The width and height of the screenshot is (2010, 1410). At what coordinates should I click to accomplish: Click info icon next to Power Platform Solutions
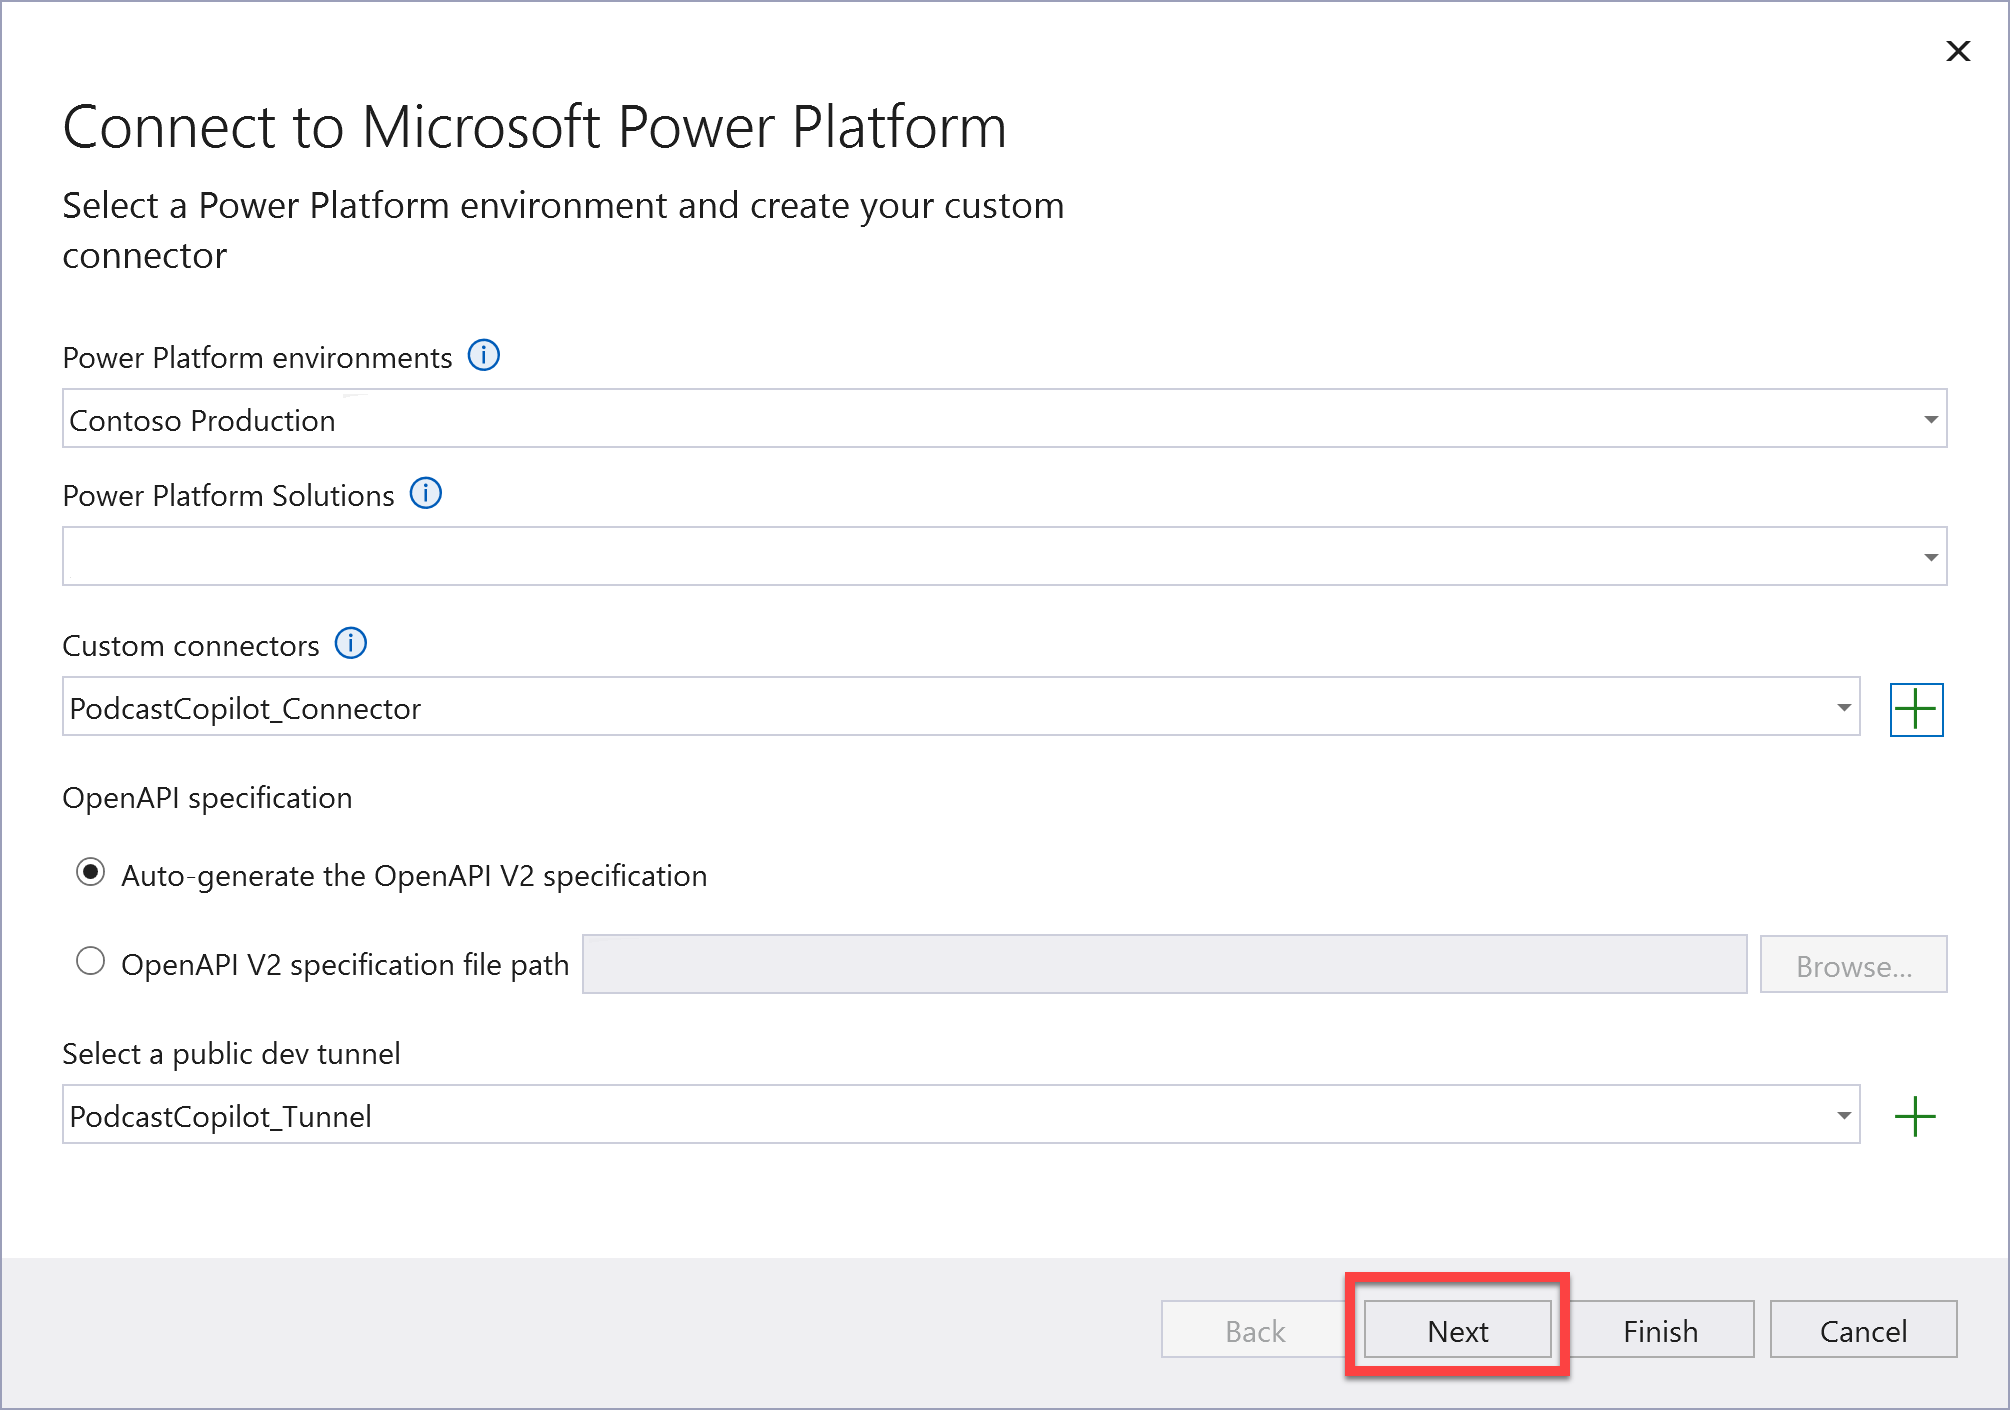pos(426,493)
